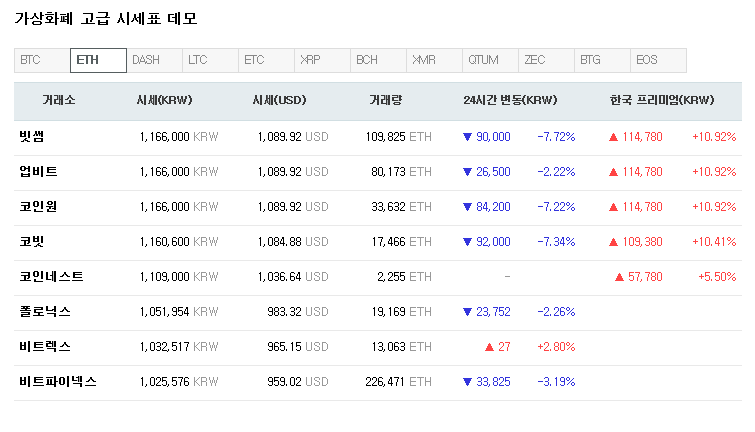Click the 시세(KRW) column header
The width and height of the screenshot is (755, 432).
tap(165, 101)
